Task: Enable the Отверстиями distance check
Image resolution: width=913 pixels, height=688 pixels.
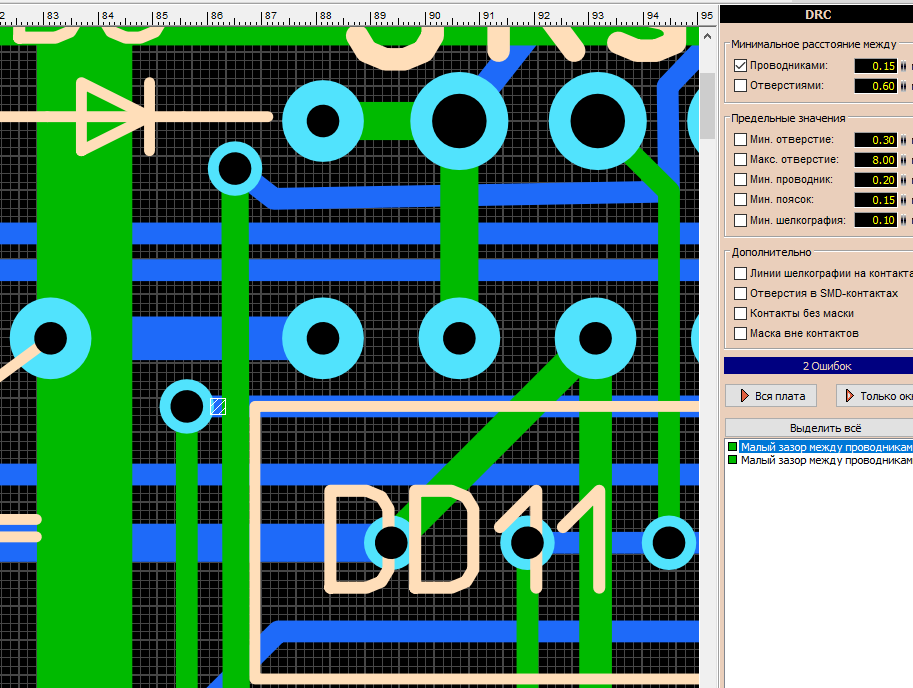Action: 740,85
